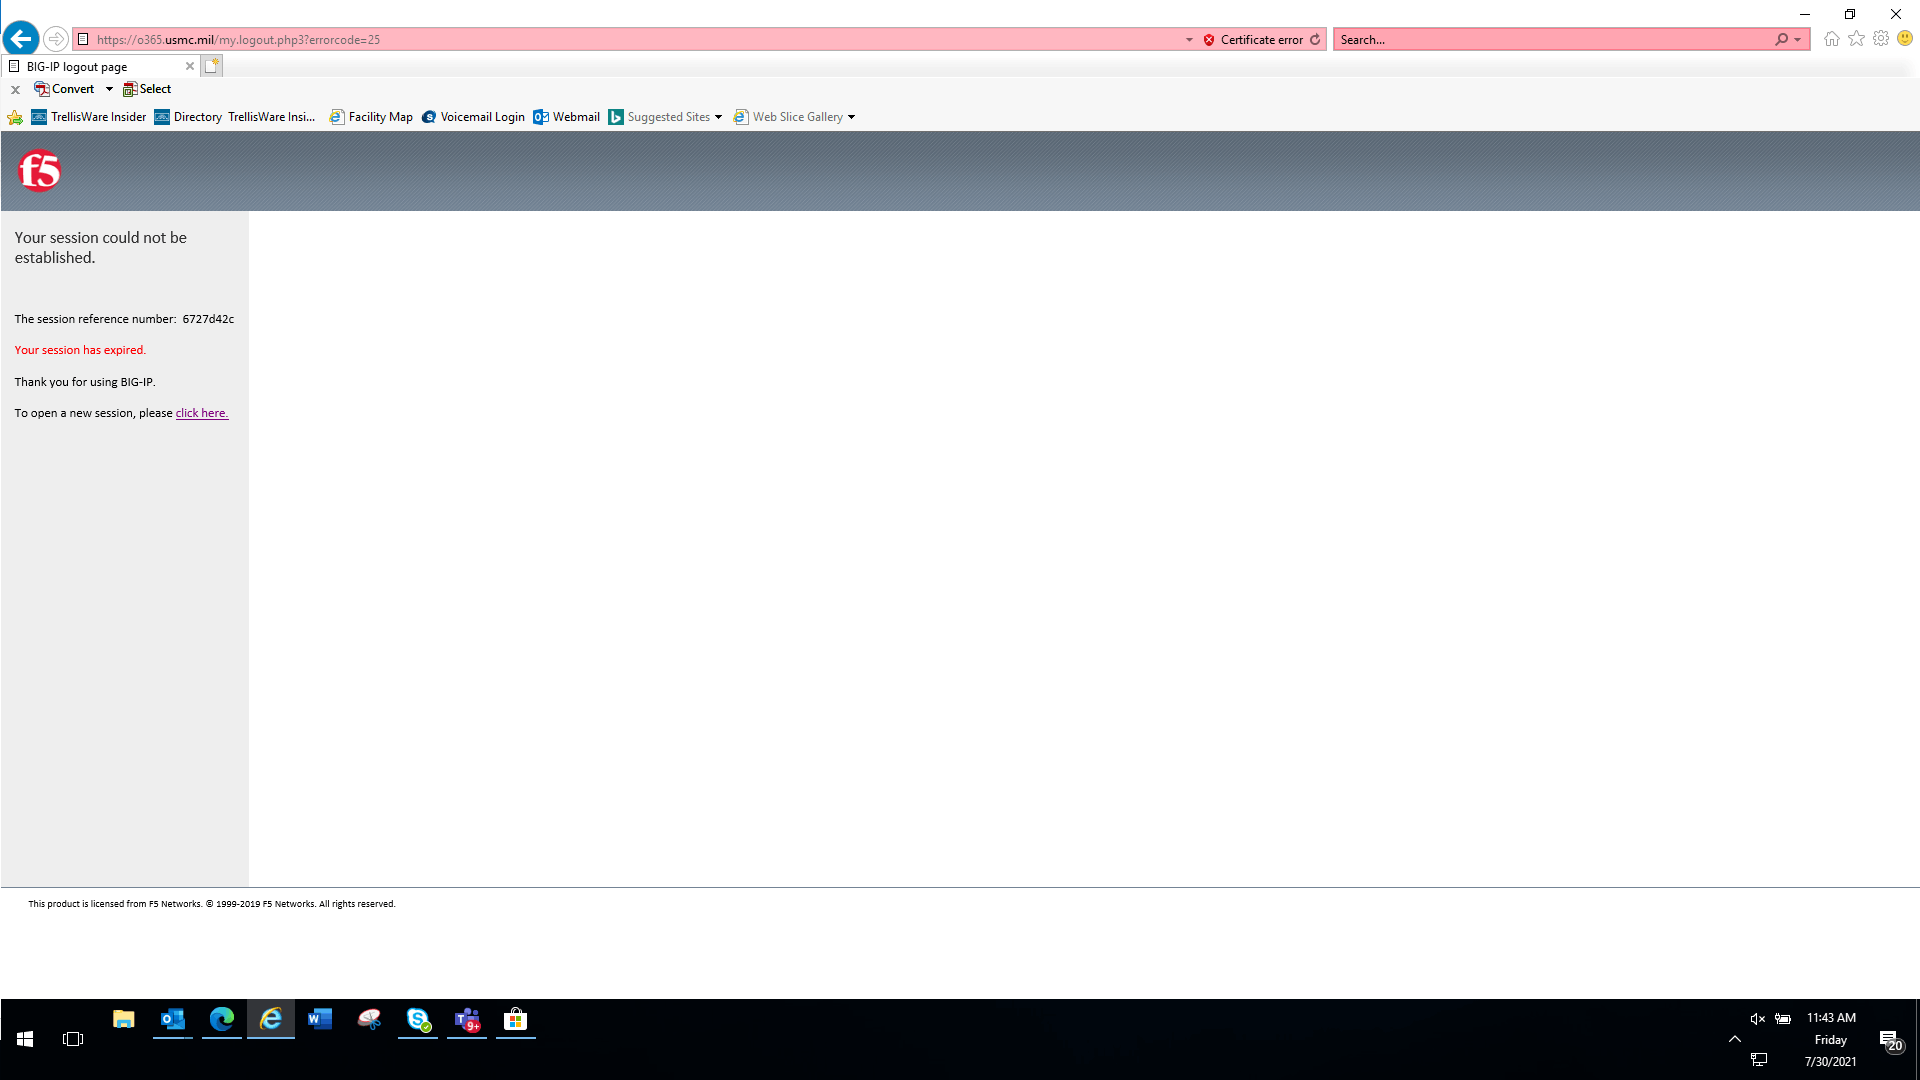Click the "click here" new session link
This screenshot has height=1080, width=1920.
(201, 413)
